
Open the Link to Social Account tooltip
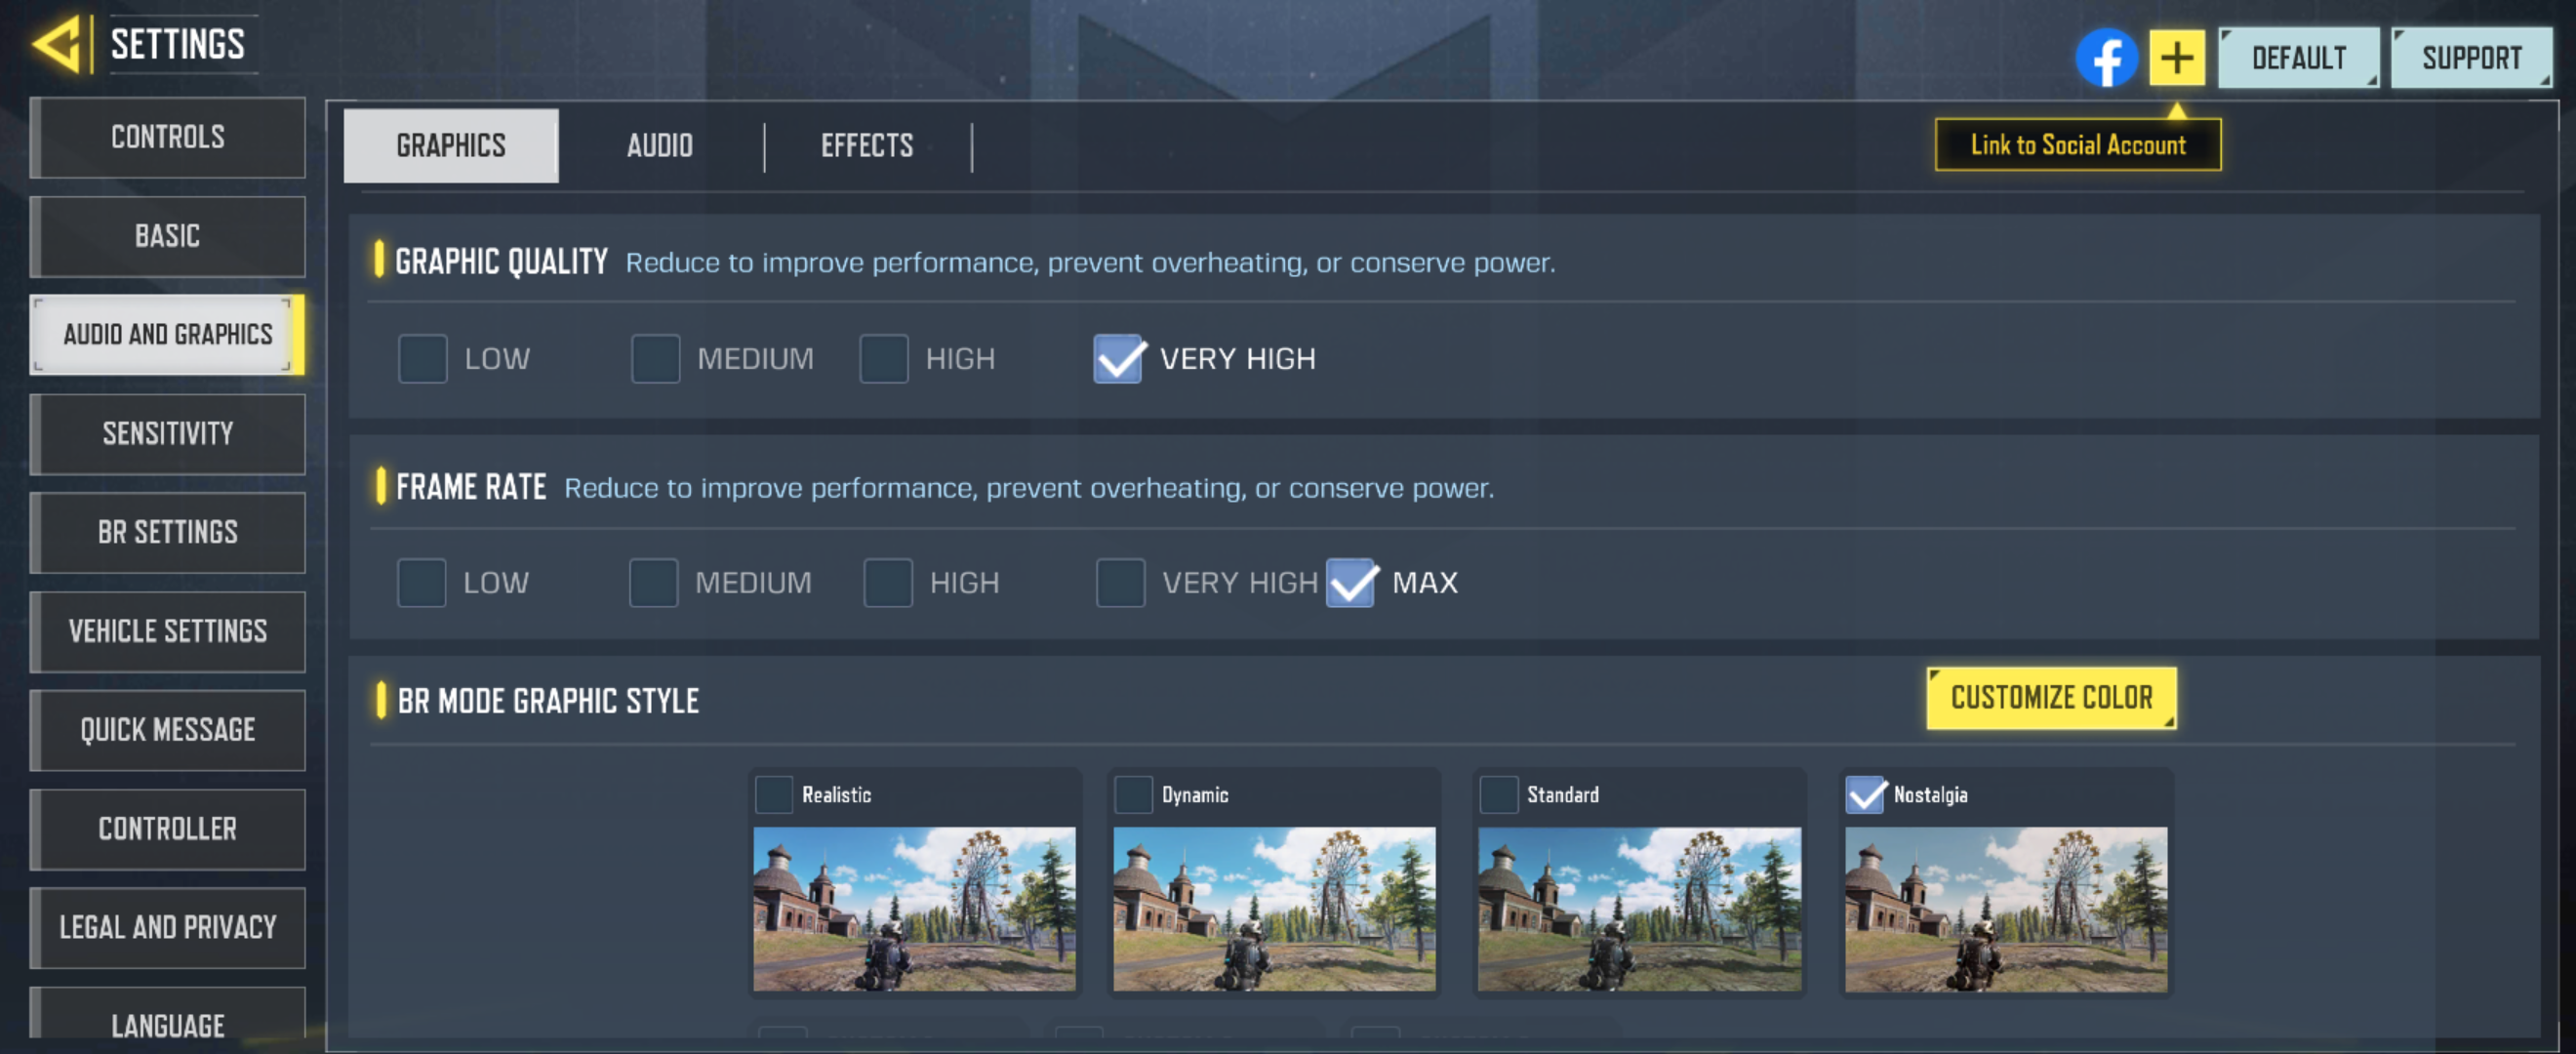point(2078,145)
